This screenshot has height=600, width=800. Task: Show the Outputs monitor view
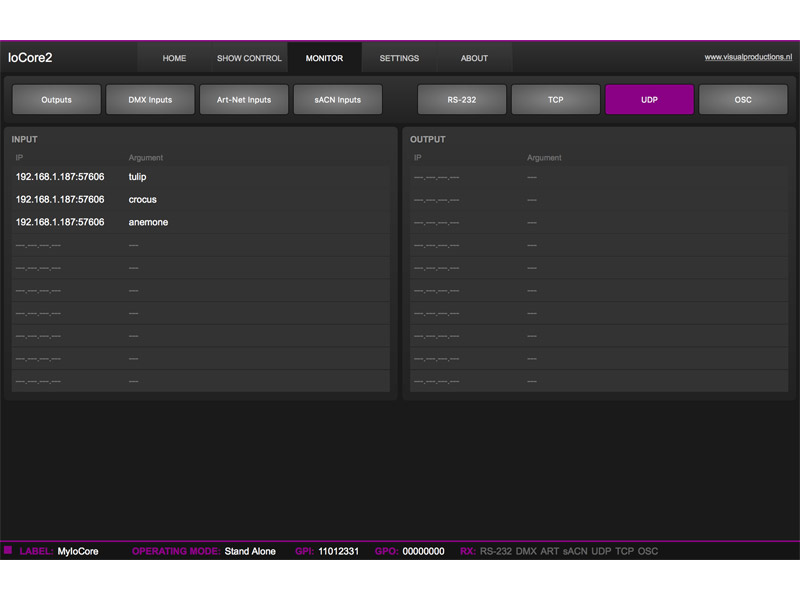pyautogui.click(x=56, y=99)
